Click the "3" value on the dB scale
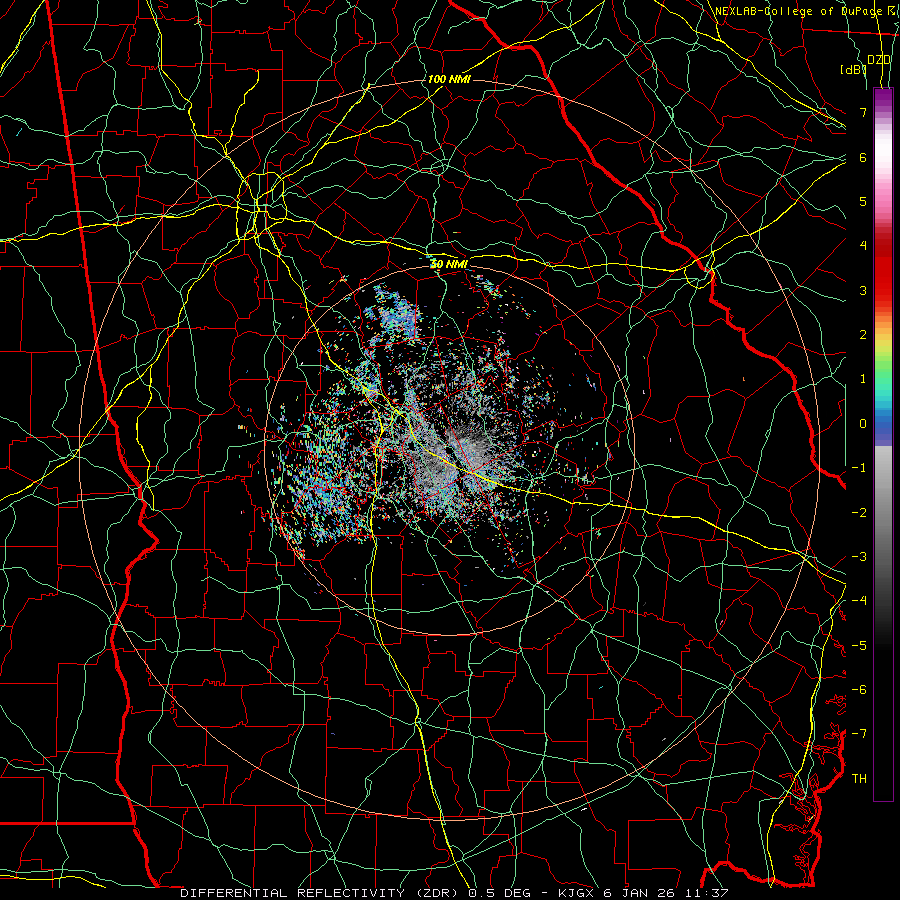The width and height of the screenshot is (900, 900). (863, 290)
